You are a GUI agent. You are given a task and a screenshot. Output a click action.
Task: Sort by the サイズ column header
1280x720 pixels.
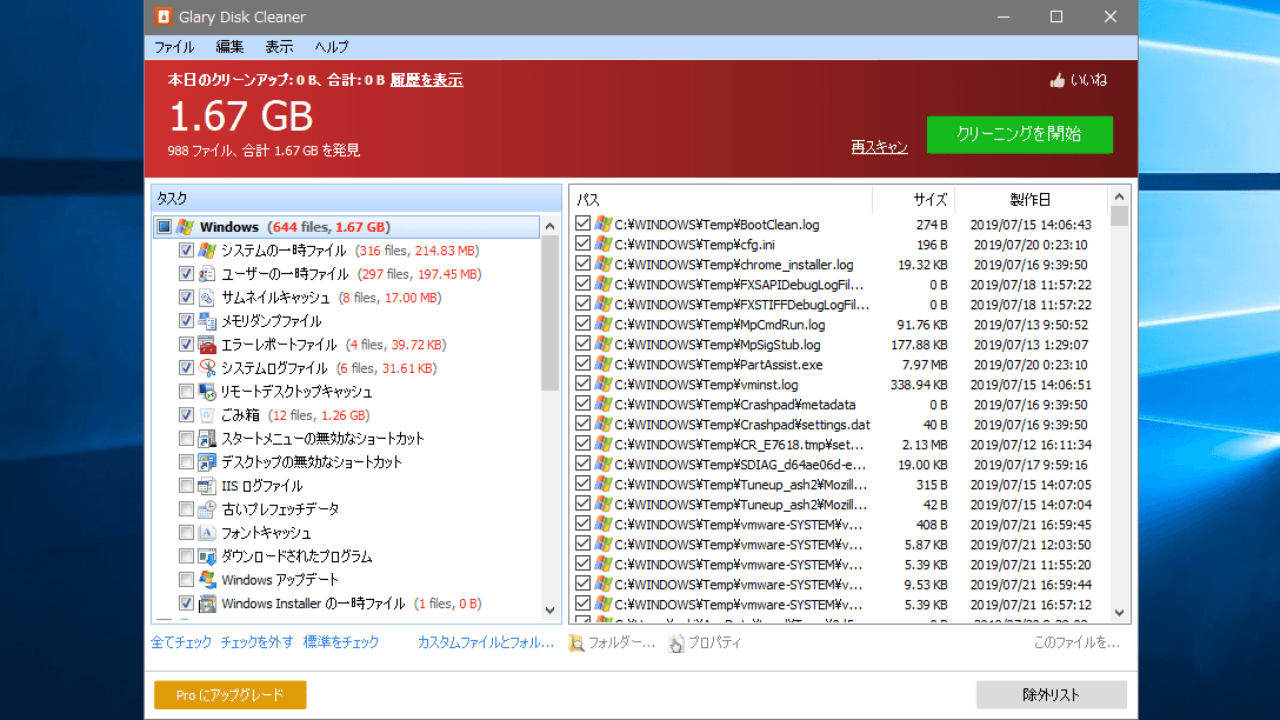pos(914,200)
